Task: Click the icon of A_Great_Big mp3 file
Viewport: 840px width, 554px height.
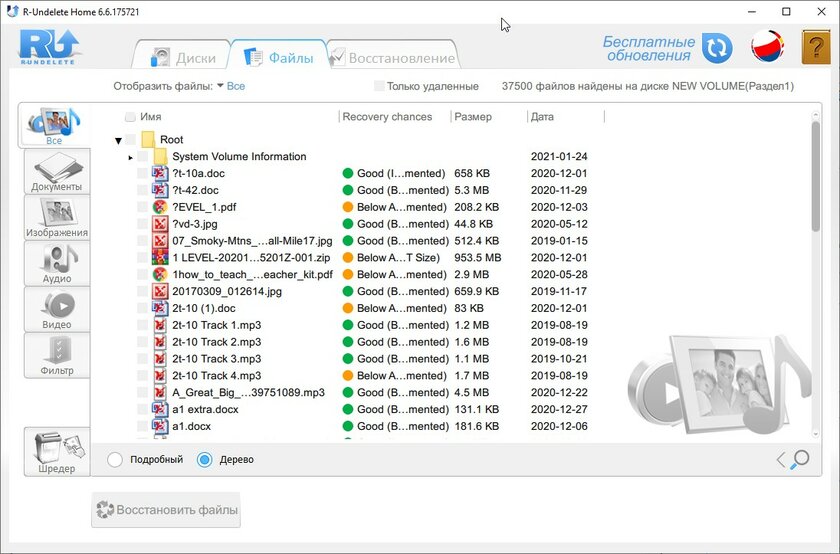Action: 160,393
